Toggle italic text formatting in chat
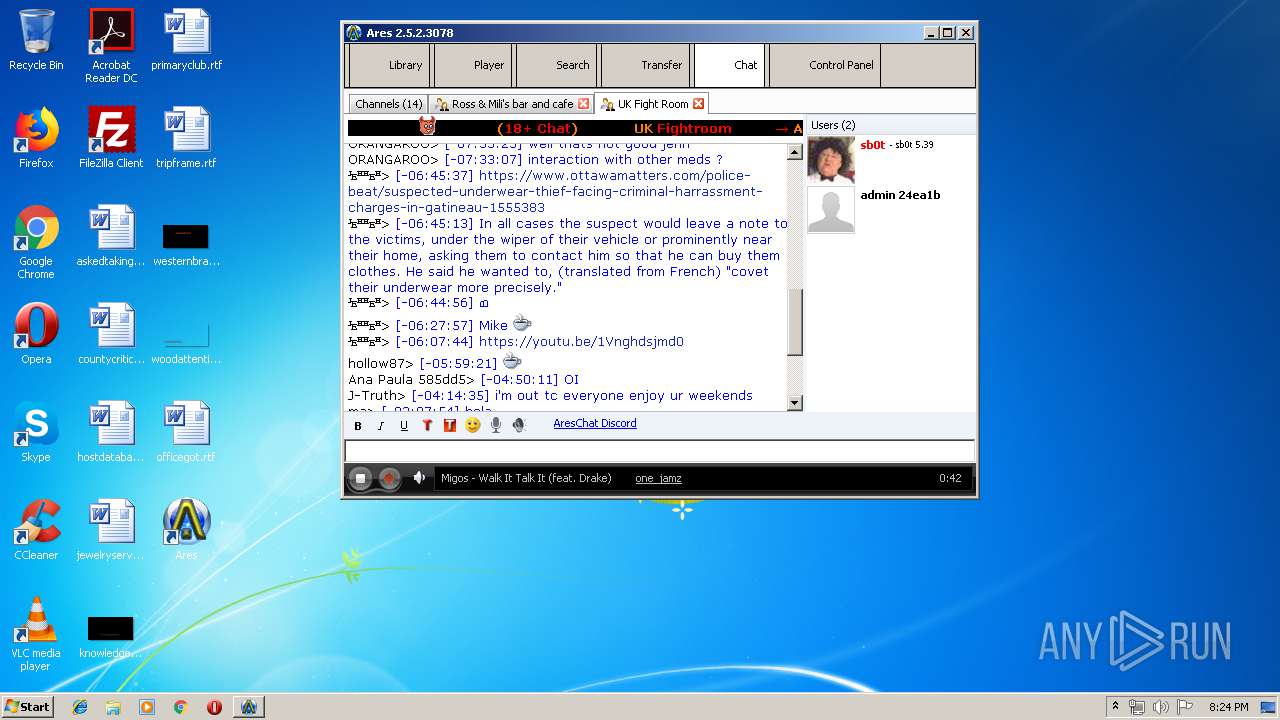The height and width of the screenshot is (720, 1280). 381,425
